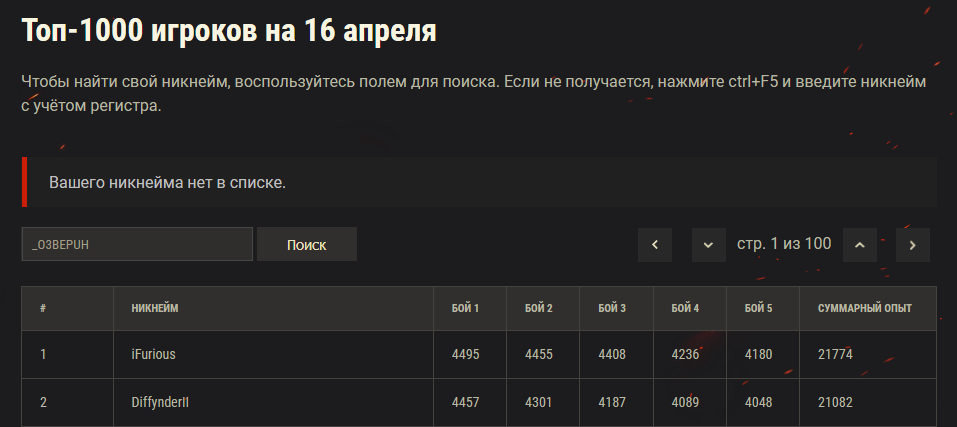
Task: Click the БОЙ 5 column header
Action: (x=759, y=308)
